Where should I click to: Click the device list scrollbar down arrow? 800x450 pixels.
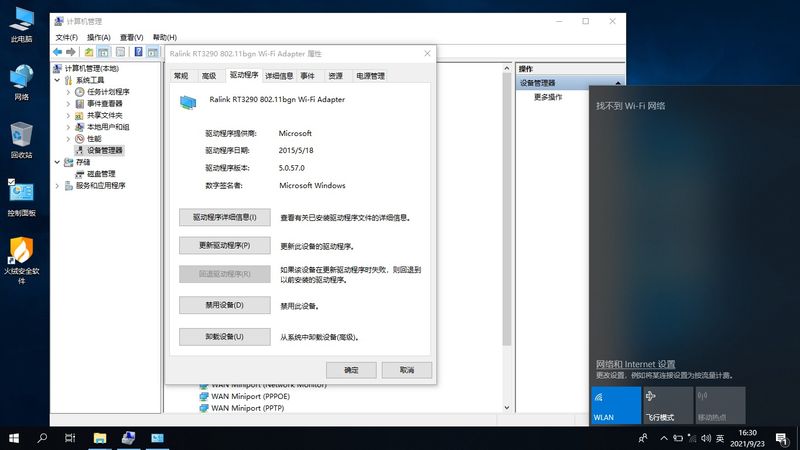[507, 408]
